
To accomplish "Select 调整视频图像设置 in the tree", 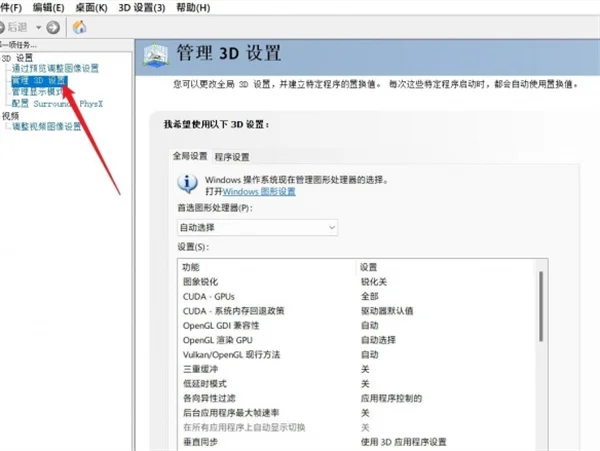I will [46, 127].
